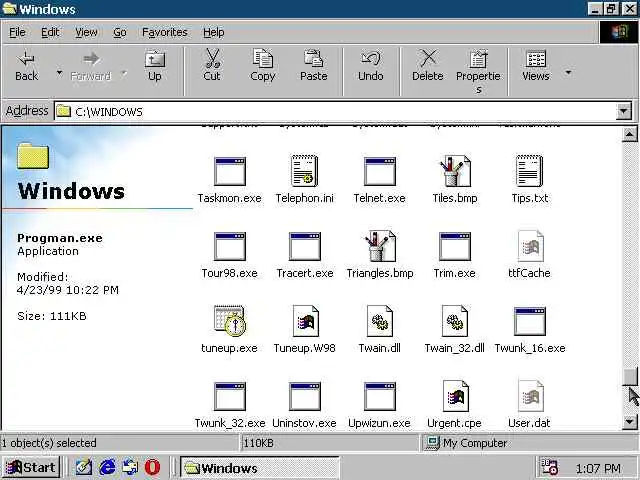Screen dimensions: 640x480
Task: Click the scrollbar up arrow
Action: [630, 134]
